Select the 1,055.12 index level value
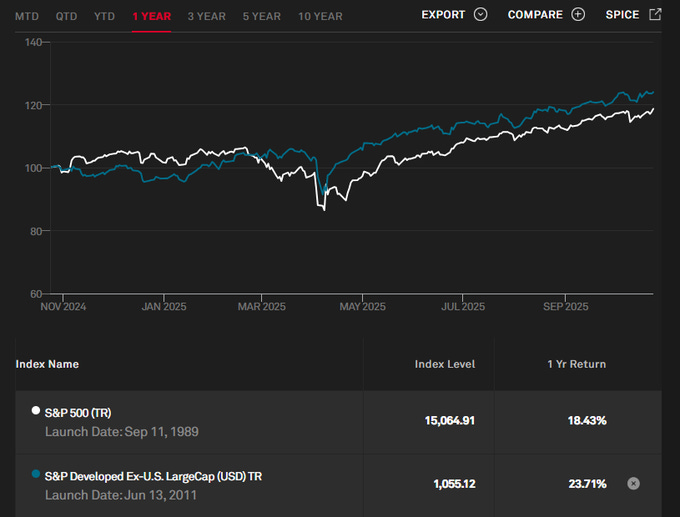The width and height of the screenshot is (680, 517). [454, 484]
